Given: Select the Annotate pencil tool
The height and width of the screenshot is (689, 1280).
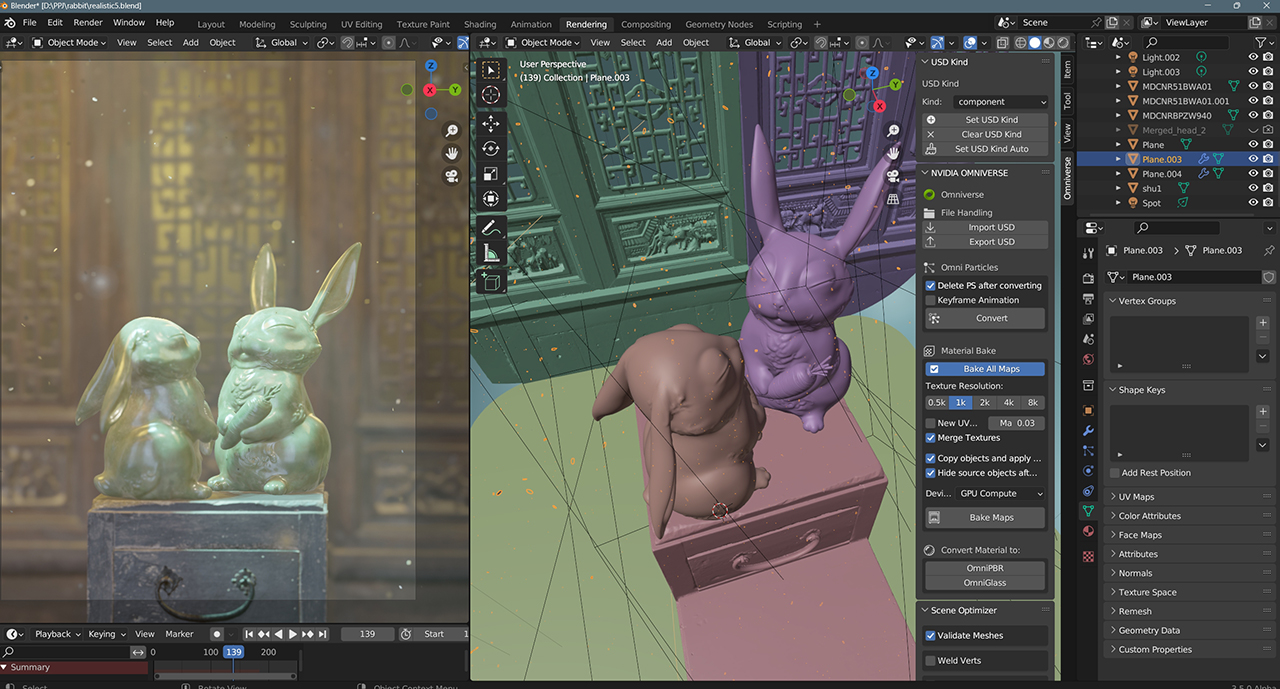Looking at the screenshot, I should (x=491, y=227).
